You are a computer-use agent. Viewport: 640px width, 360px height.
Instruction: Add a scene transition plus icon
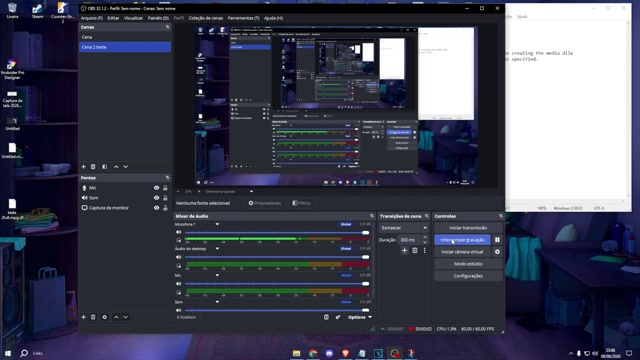[x=404, y=251]
